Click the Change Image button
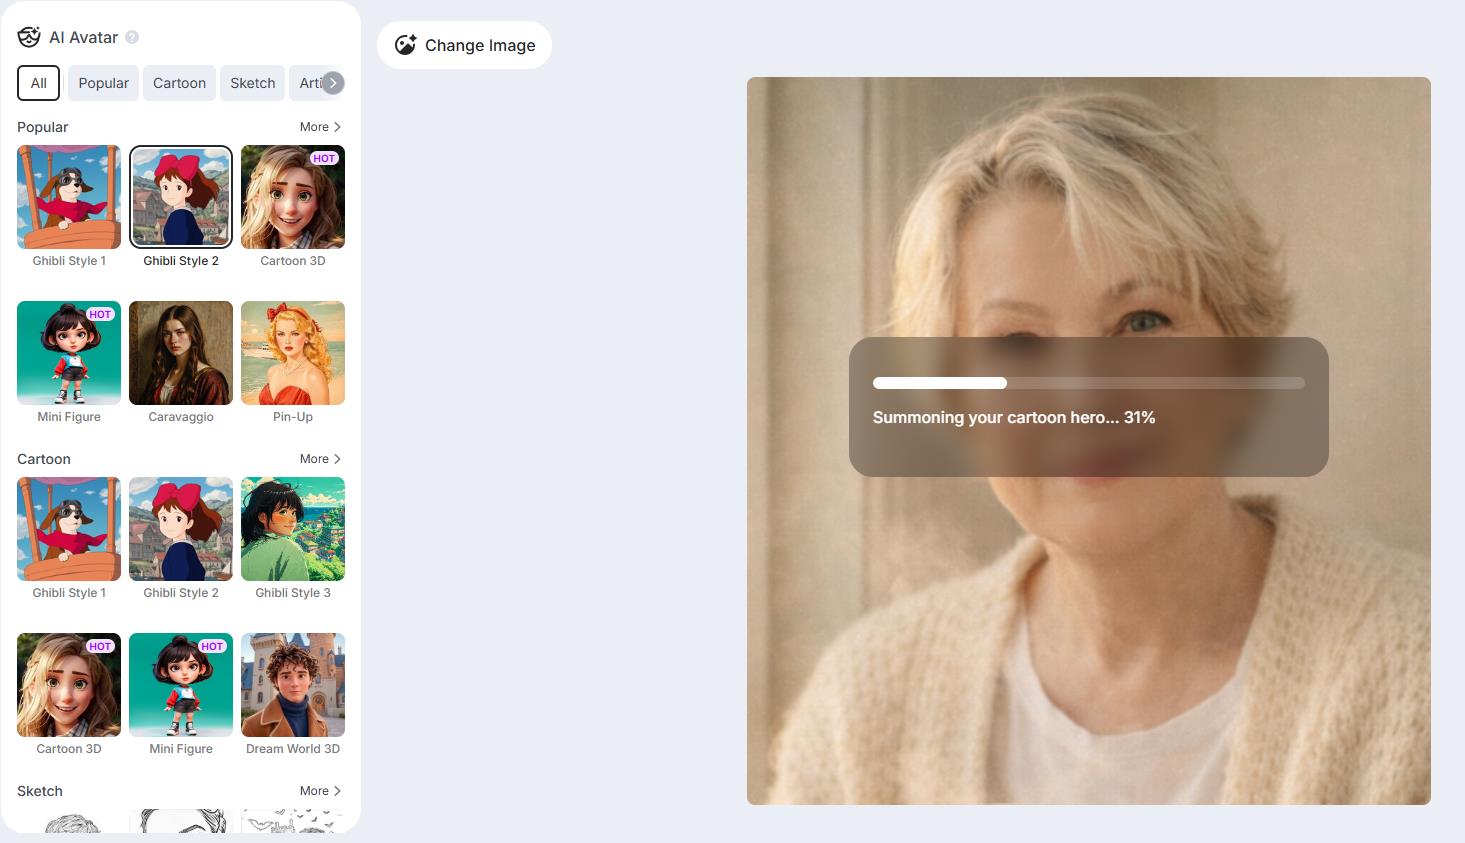 pos(464,45)
